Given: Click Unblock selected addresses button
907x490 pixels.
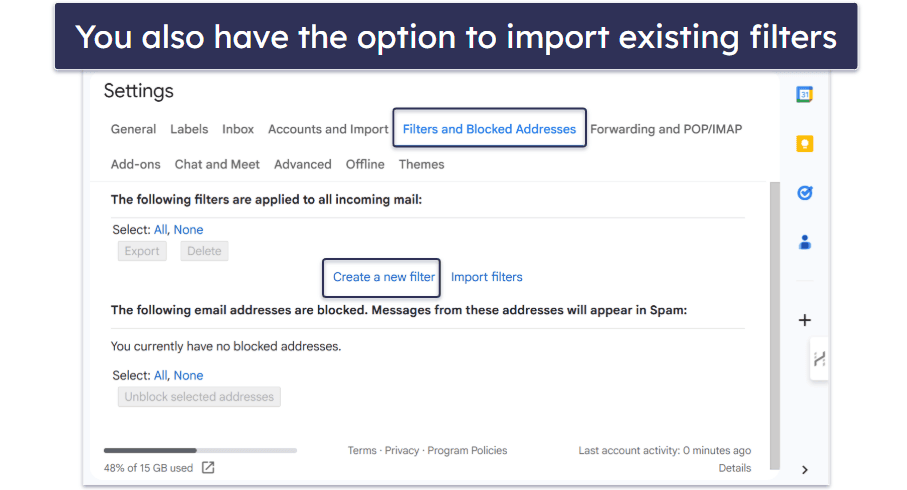Looking at the screenshot, I should tap(199, 397).
